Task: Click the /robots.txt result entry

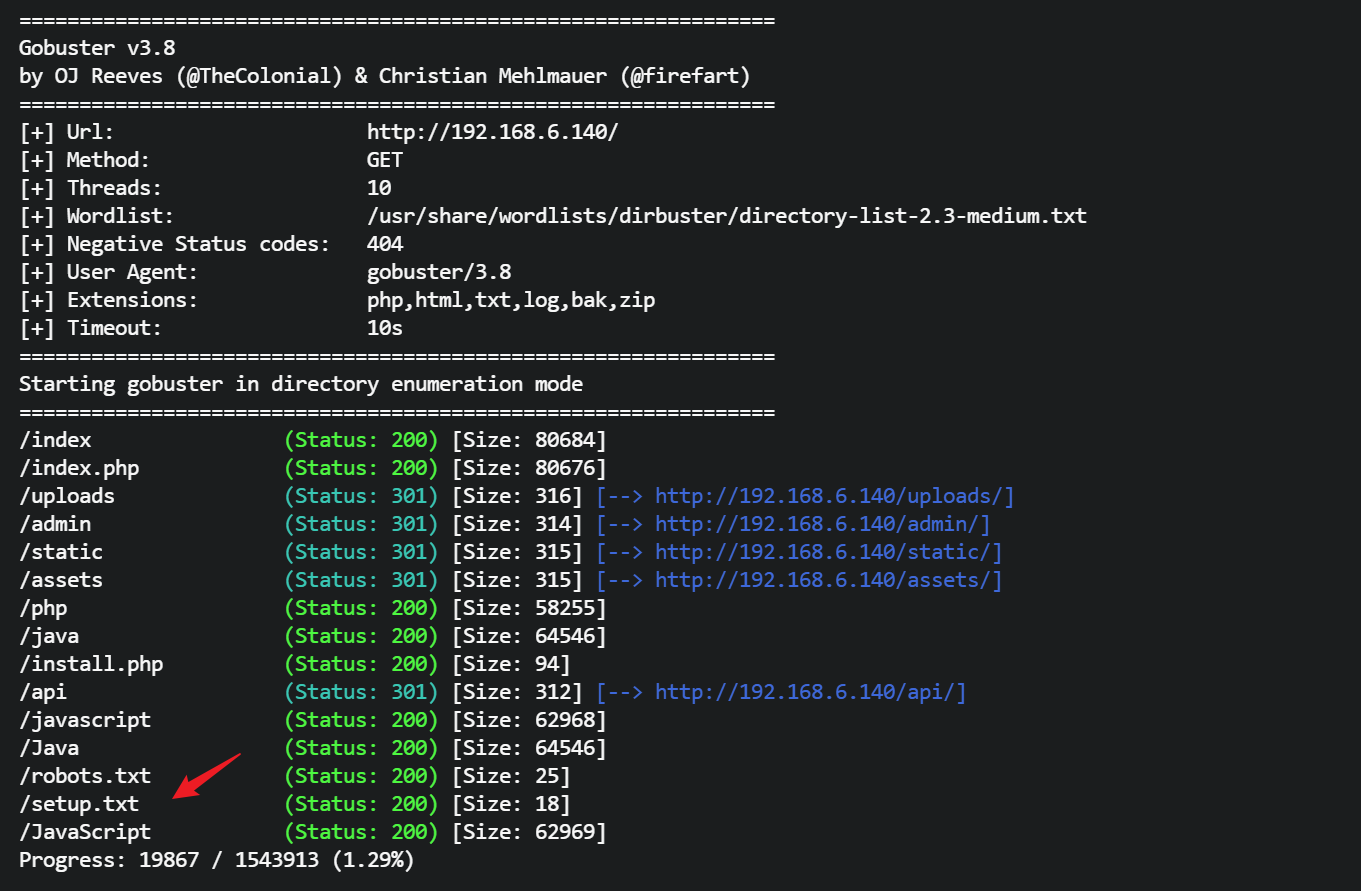Action: click(x=85, y=776)
